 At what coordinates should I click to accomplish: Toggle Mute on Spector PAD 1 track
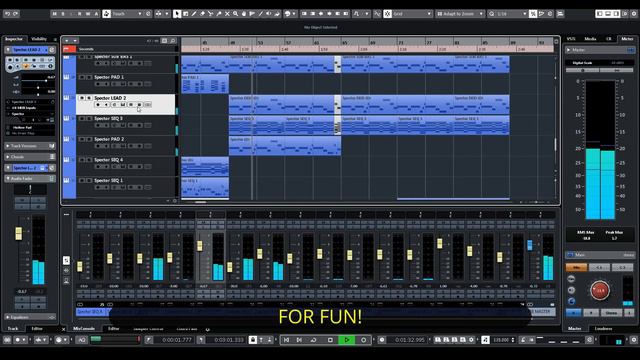[x=82, y=77]
